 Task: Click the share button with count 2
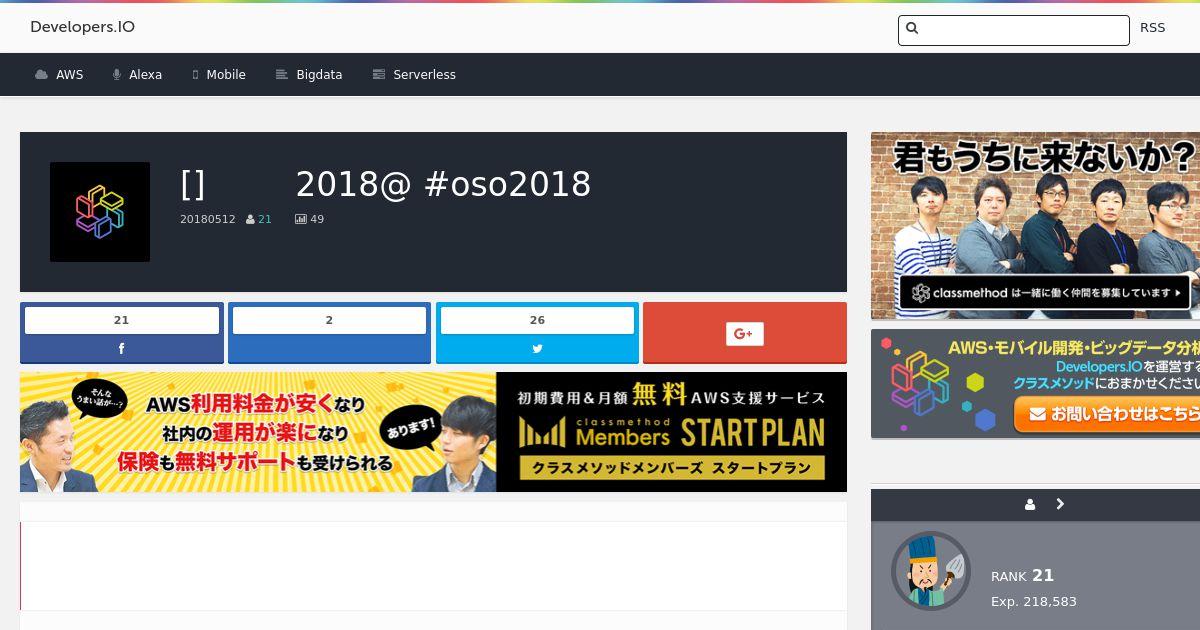pos(329,333)
